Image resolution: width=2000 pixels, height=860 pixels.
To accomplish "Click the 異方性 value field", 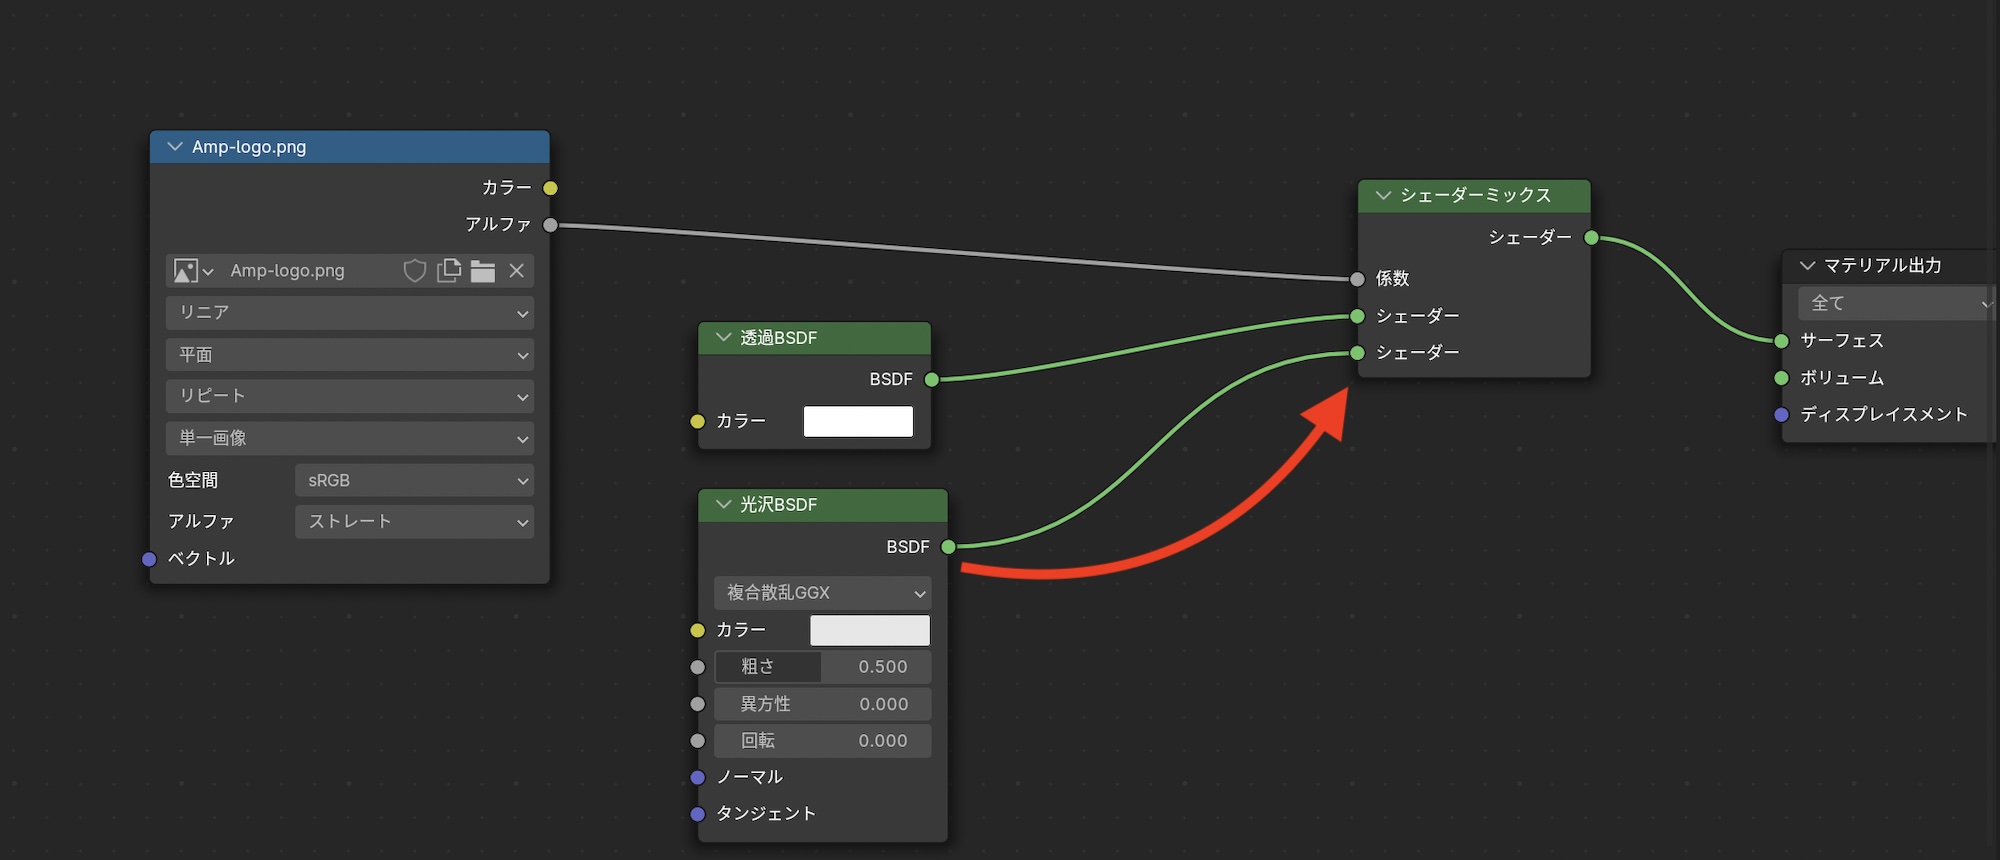I will click(822, 704).
